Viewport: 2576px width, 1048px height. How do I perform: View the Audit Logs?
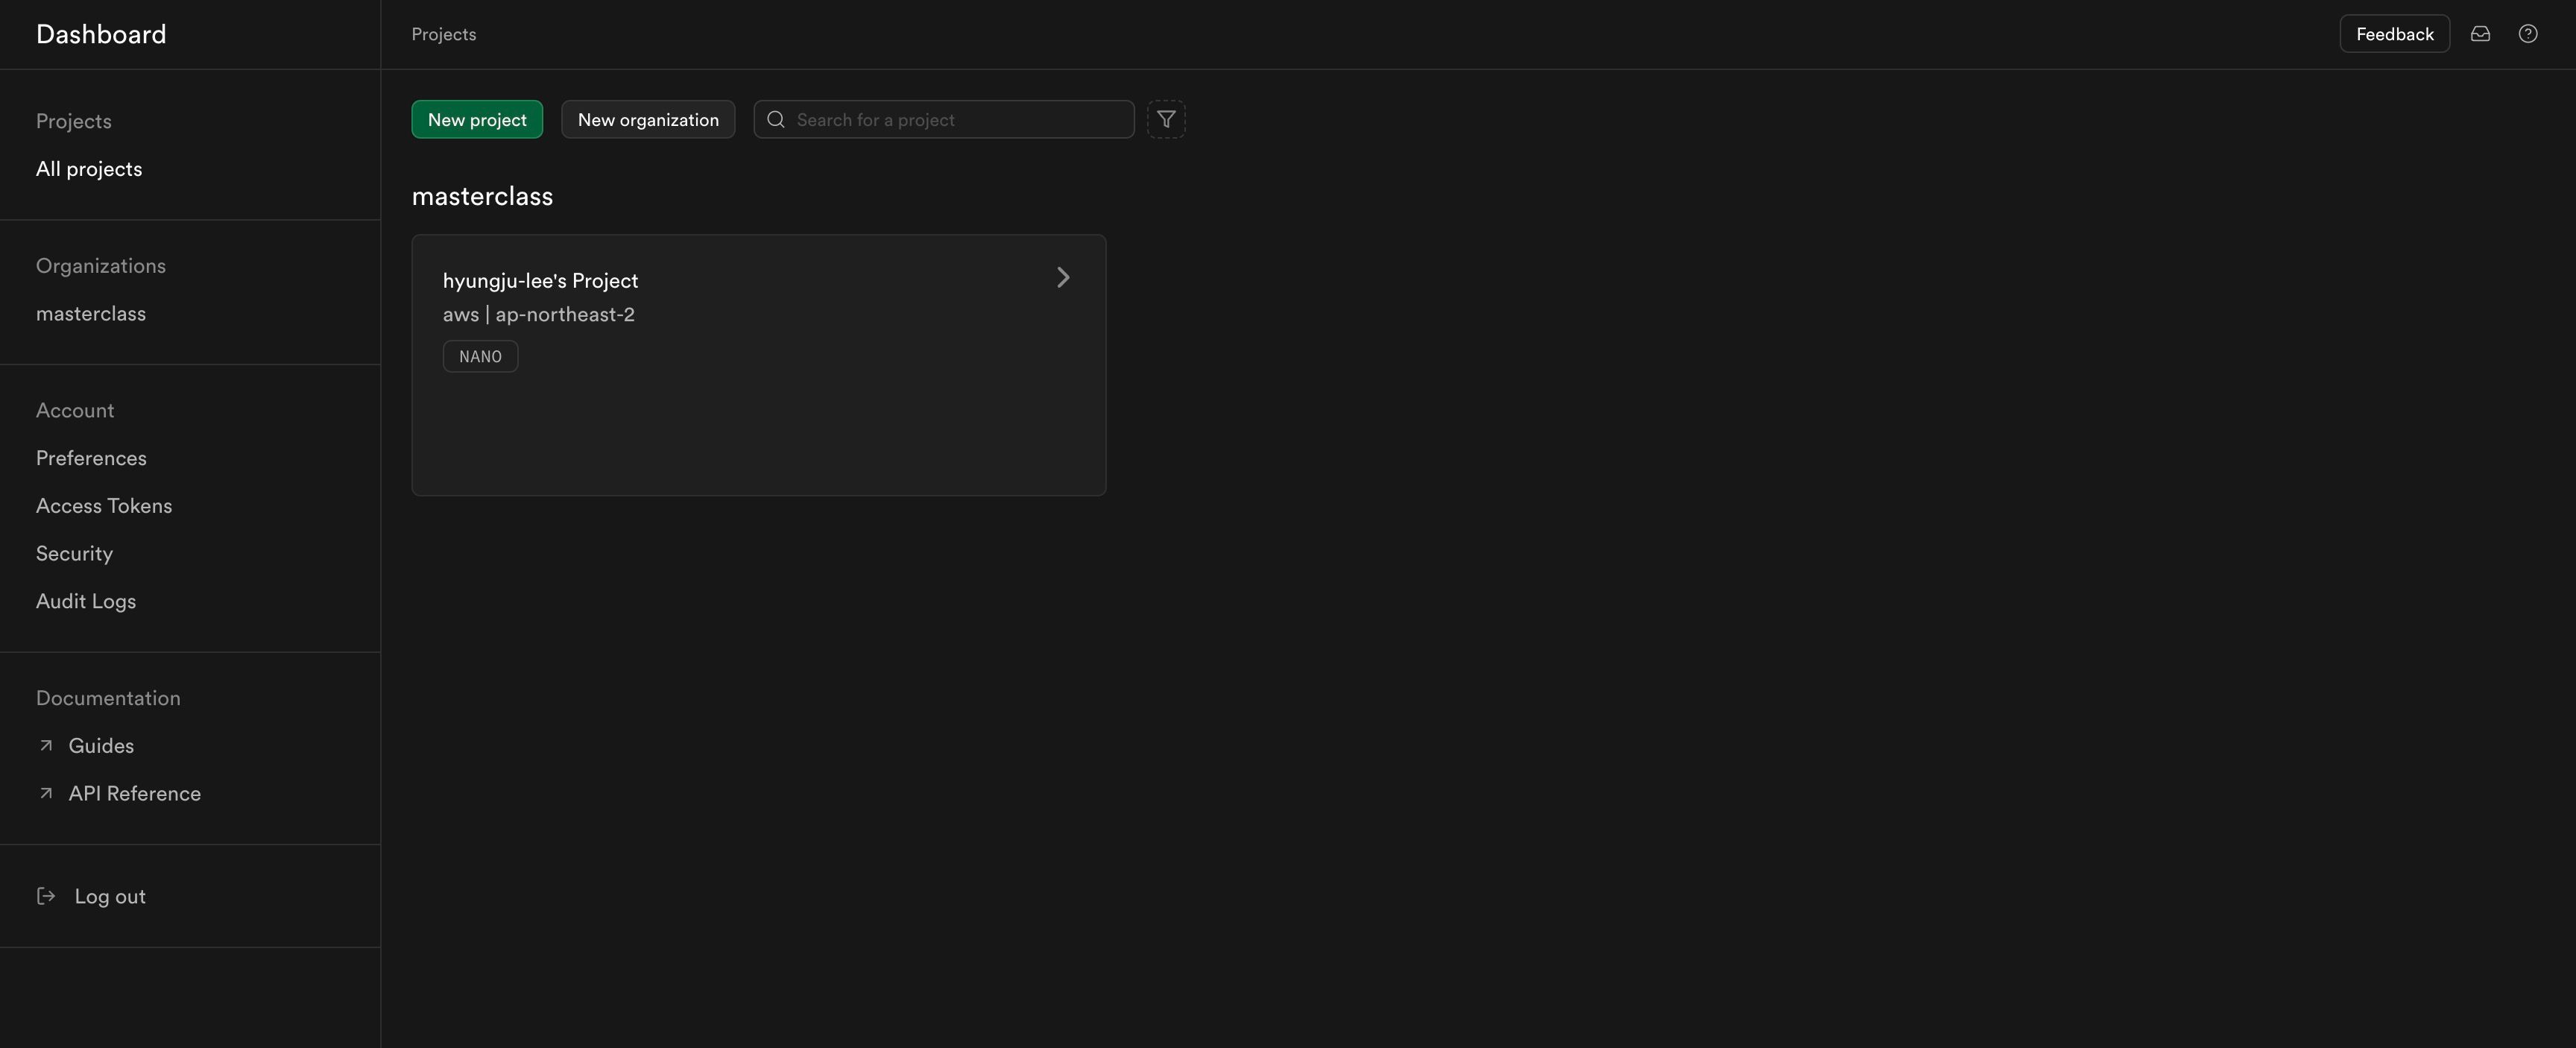tap(86, 601)
